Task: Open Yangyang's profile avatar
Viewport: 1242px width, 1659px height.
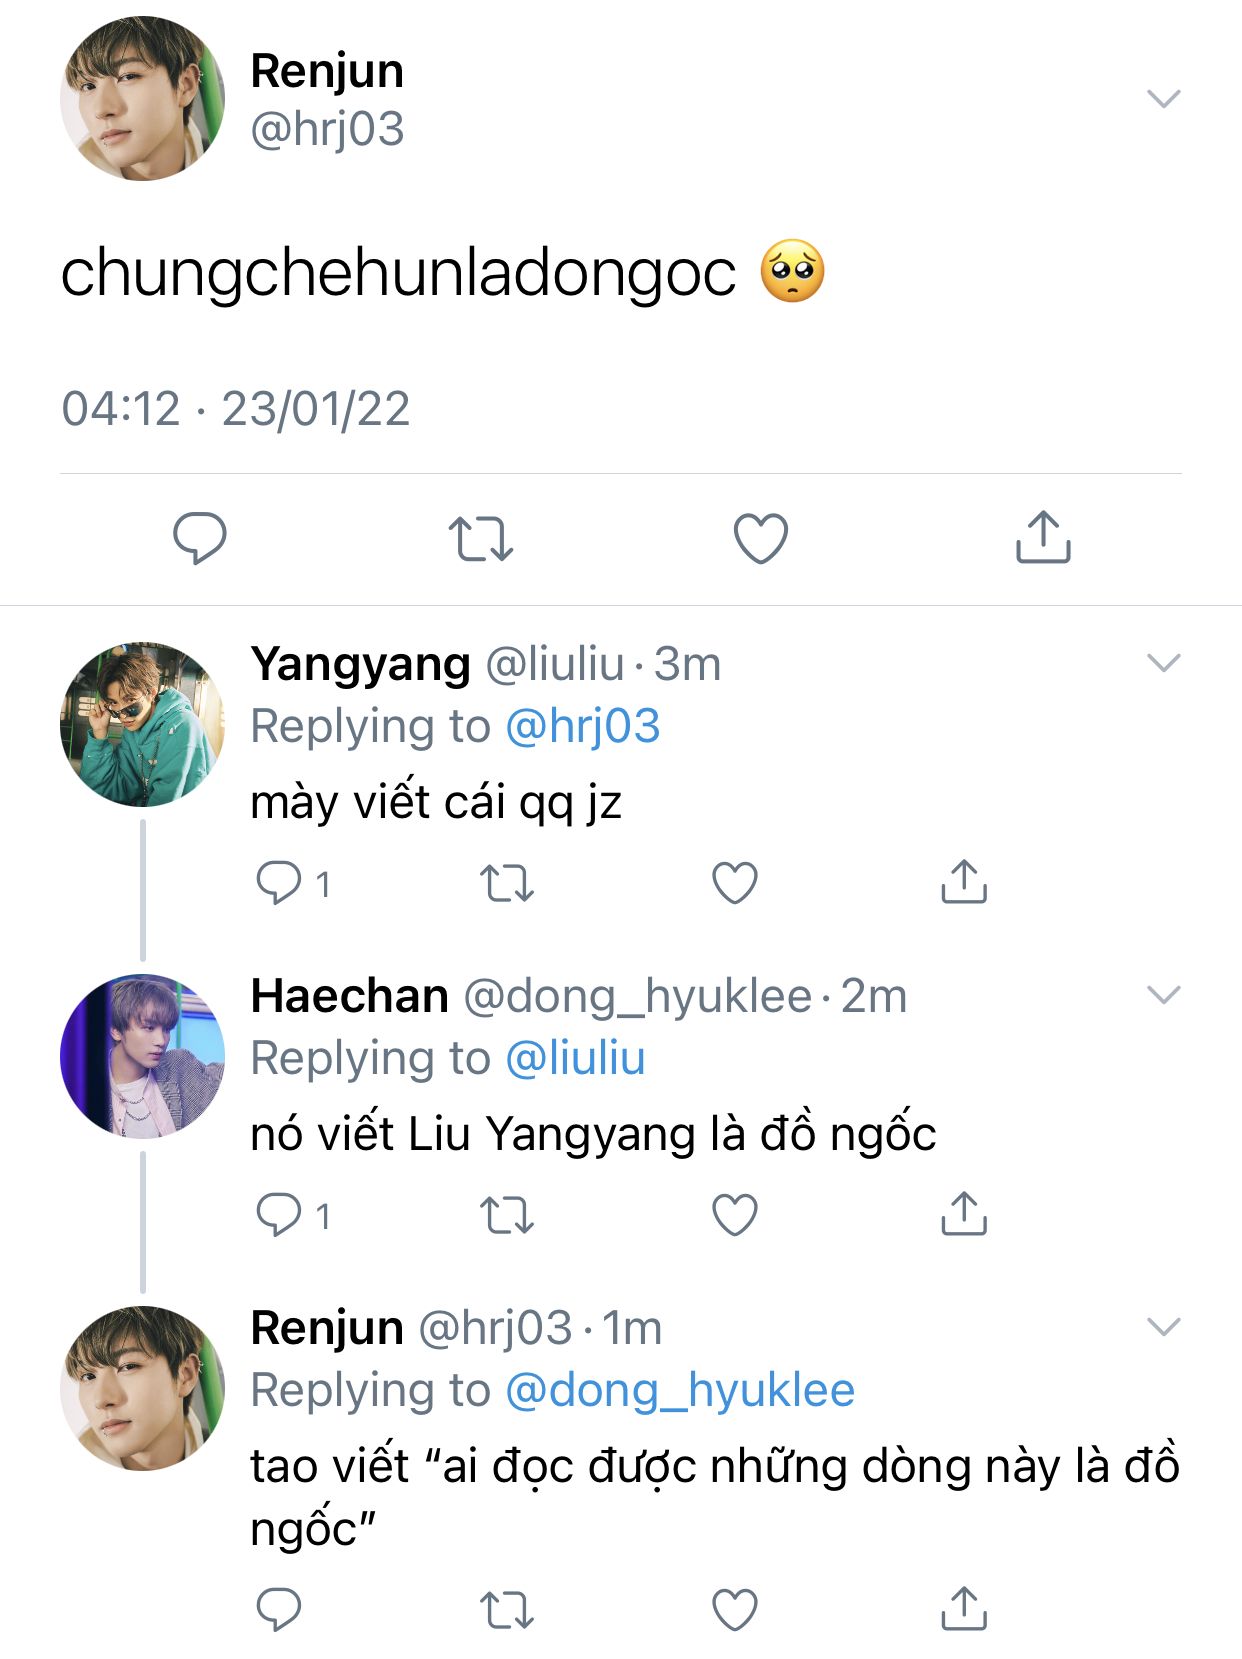Action: click(142, 724)
